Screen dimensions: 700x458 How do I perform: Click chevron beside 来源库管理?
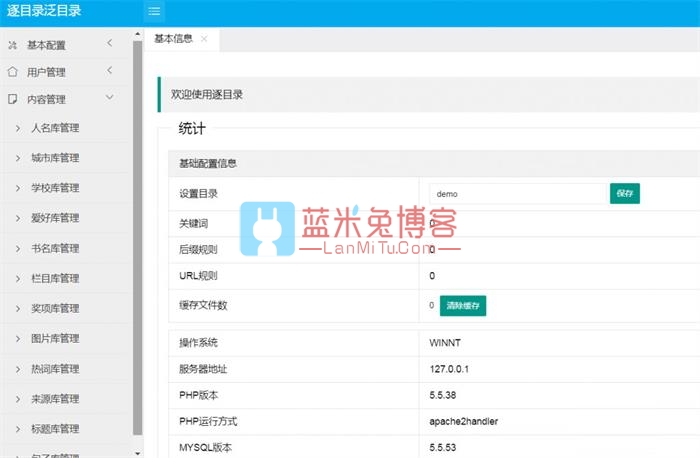pos(18,400)
